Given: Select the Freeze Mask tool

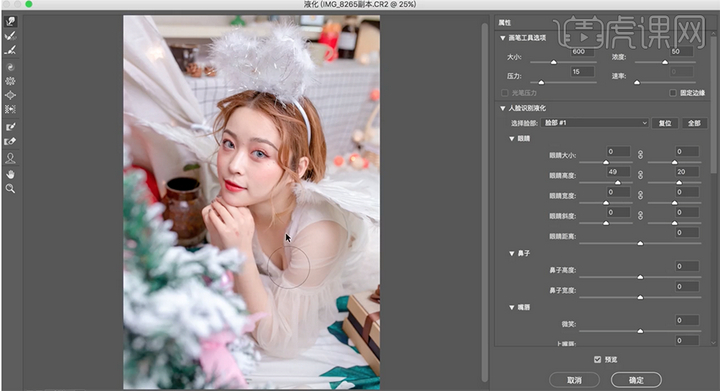Looking at the screenshot, I should tap(11, 127).
